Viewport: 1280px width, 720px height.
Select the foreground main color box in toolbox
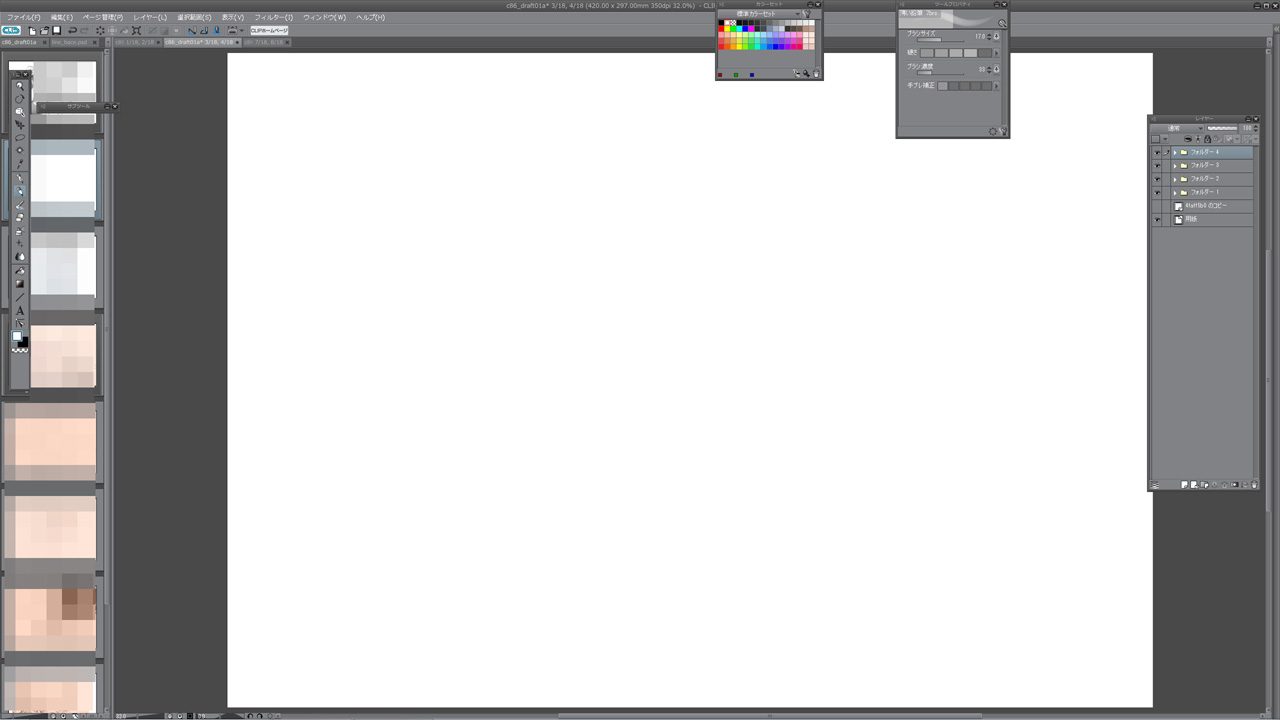point(17,337)
